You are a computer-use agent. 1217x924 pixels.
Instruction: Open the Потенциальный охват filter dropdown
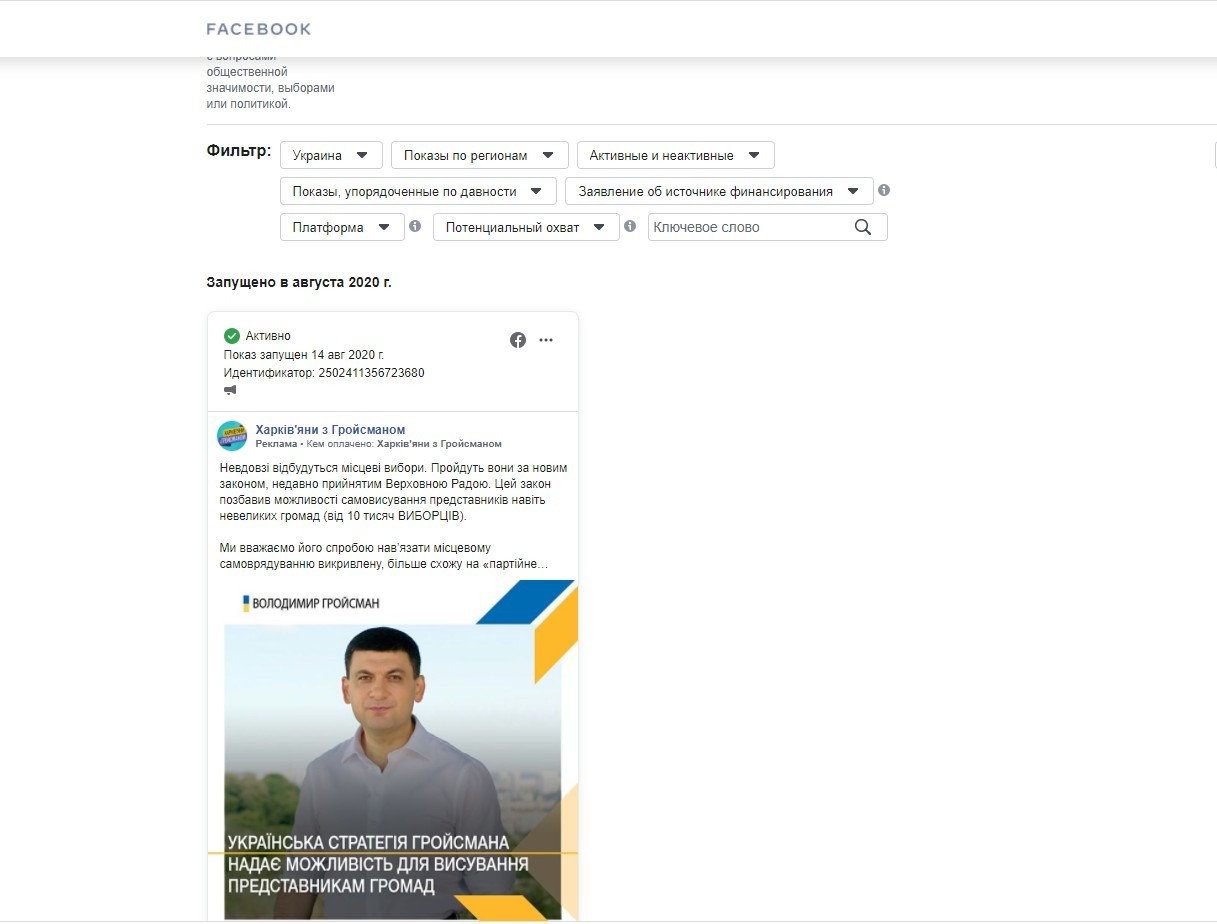525,227
